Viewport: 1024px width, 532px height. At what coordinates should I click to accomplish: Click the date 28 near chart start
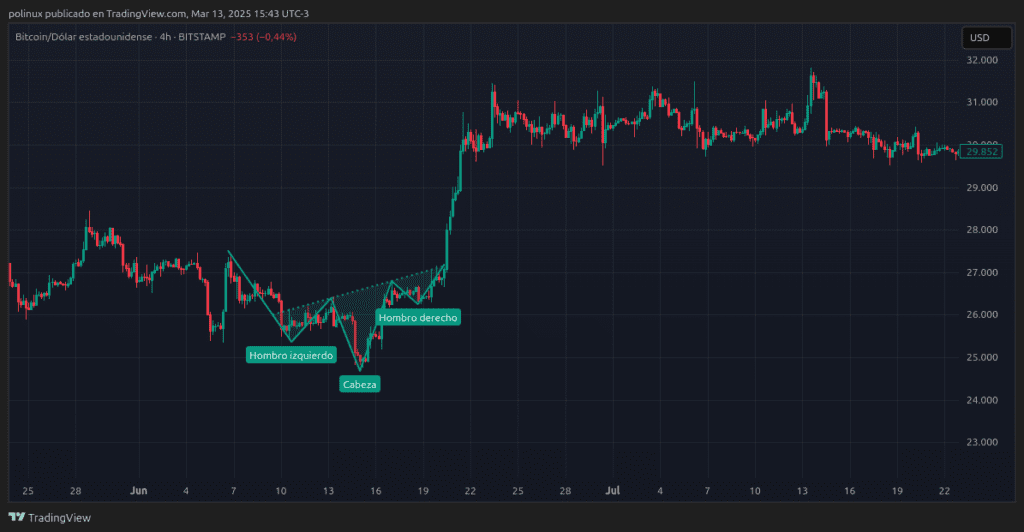pyautogui.click(x=75, y=491)
